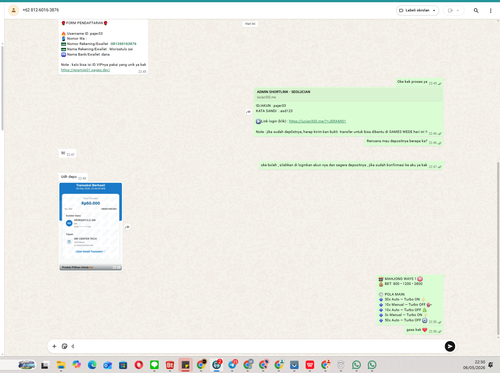The width and height of the screenshot is (500, 373).
Task: Select the 'gass kak' message
Action: [424, 330]
